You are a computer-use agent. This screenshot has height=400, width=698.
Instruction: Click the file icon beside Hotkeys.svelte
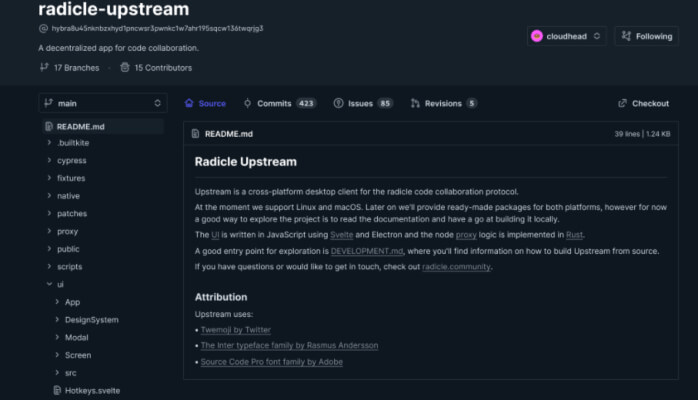57,390
